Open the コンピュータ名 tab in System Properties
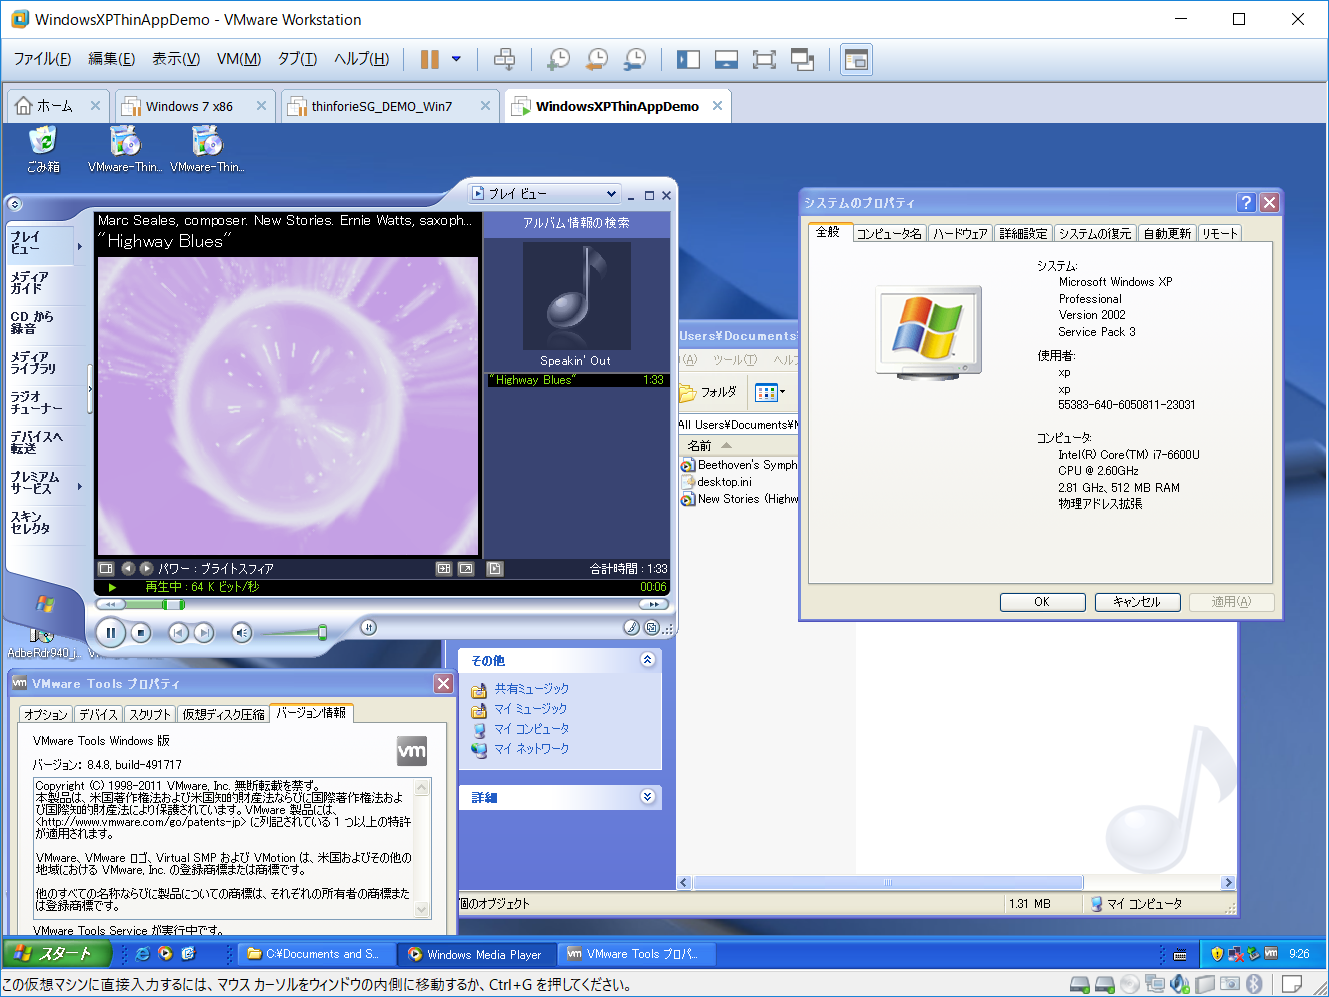Screen dimensions: 1329x997 (x=889, y=233)
